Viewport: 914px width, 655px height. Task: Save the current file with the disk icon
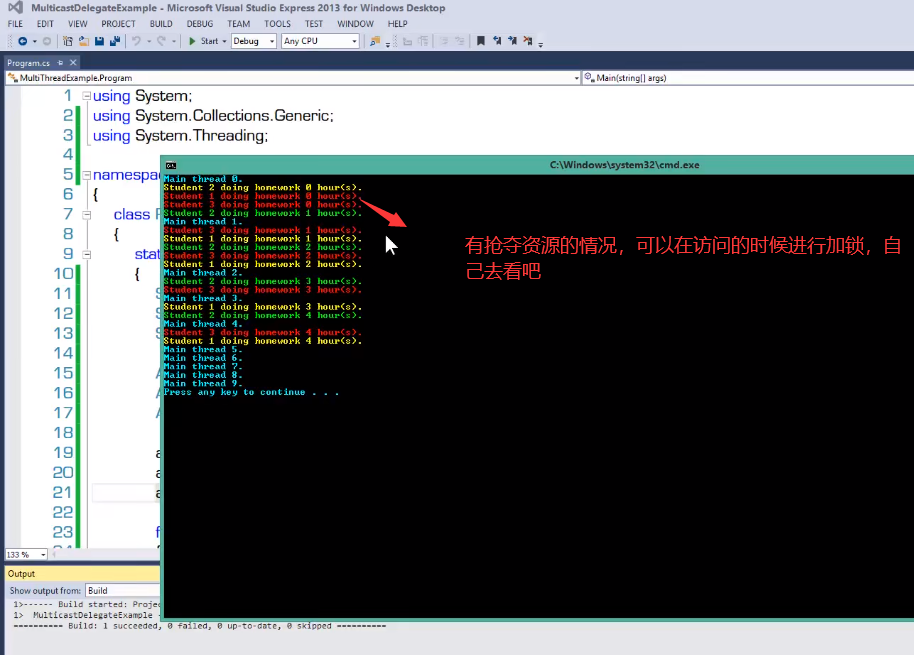99,41
